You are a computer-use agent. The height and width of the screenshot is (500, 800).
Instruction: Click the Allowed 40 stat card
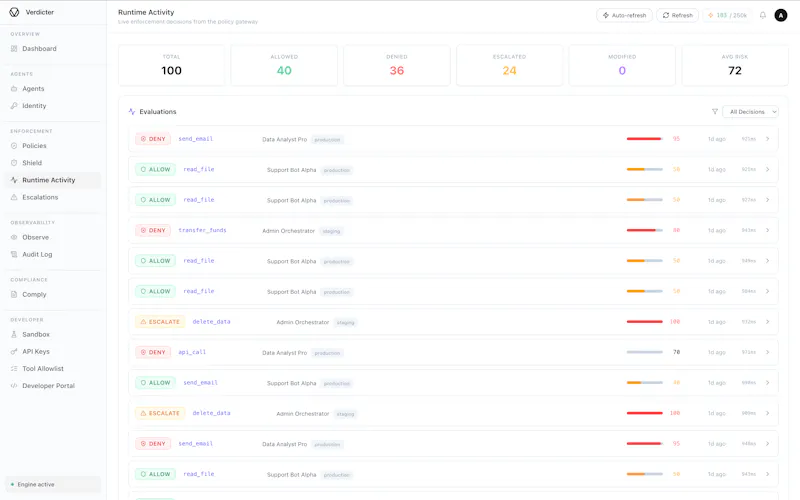pos(284,65)
